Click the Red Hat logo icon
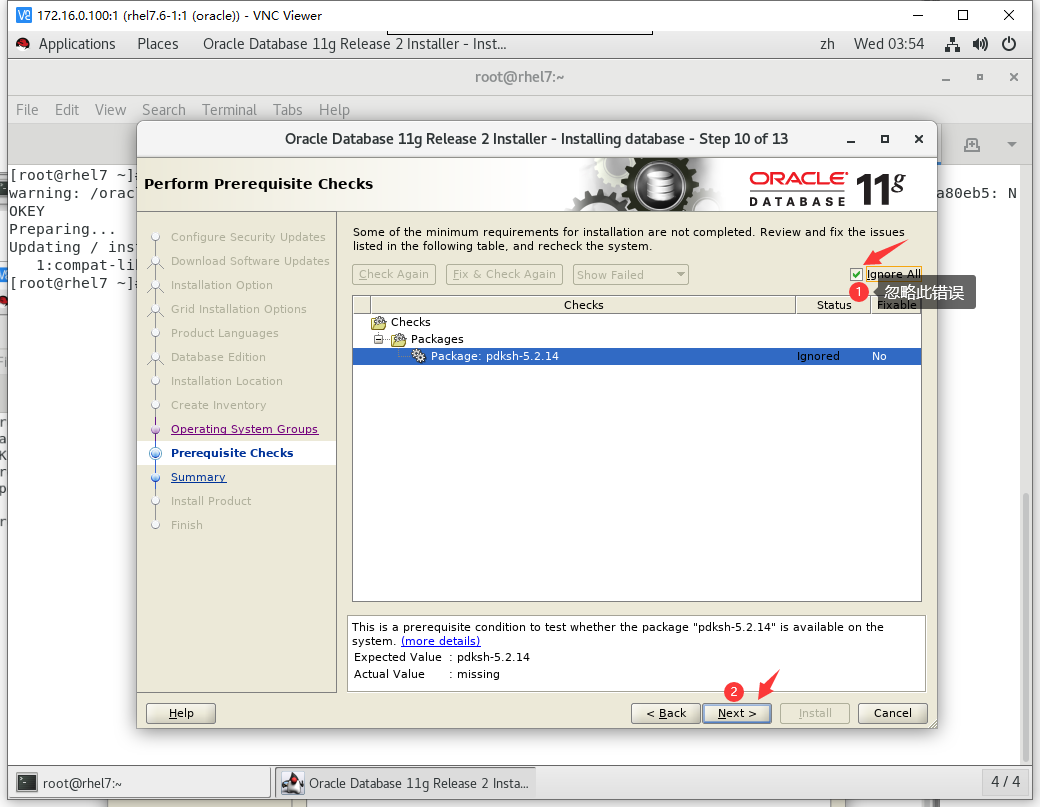 tap(23, 44)
